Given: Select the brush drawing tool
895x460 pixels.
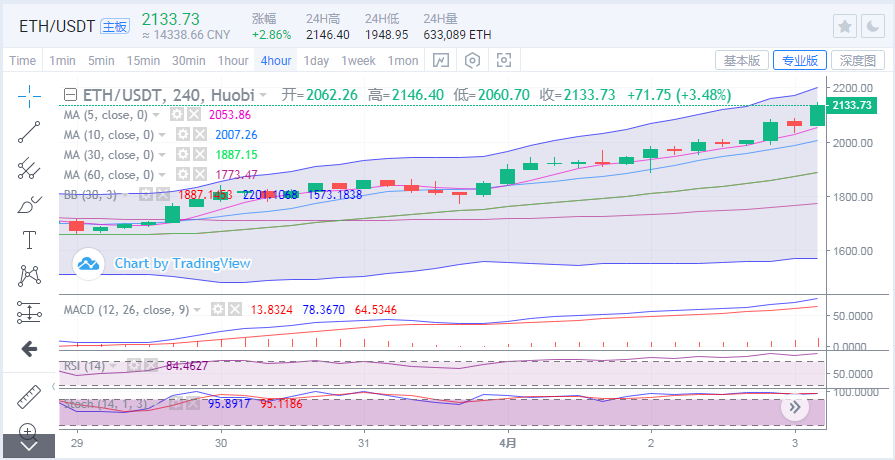Looking at the screenshot, I should tap(29, 204).
